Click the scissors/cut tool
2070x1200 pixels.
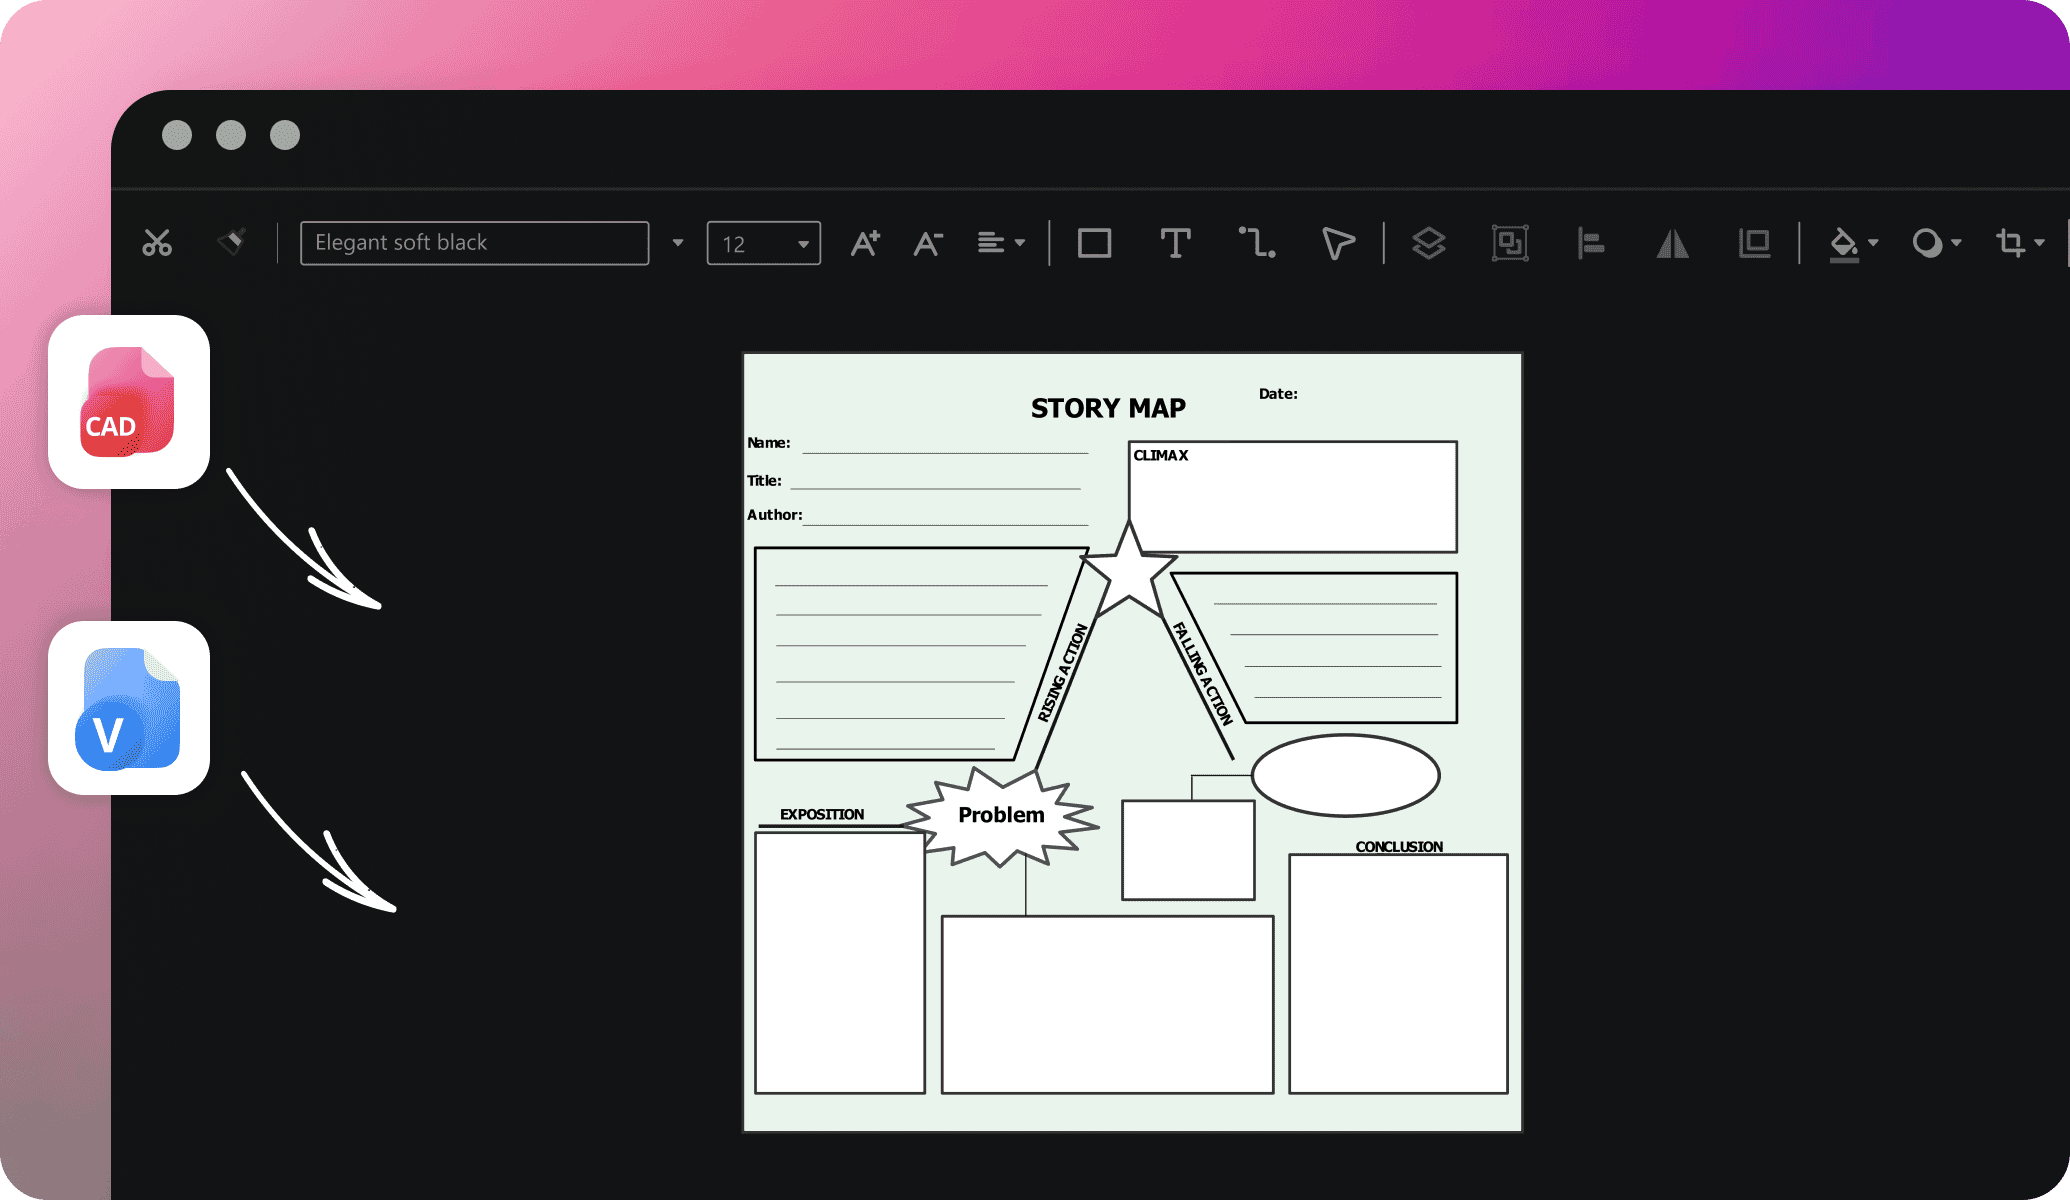157,240
